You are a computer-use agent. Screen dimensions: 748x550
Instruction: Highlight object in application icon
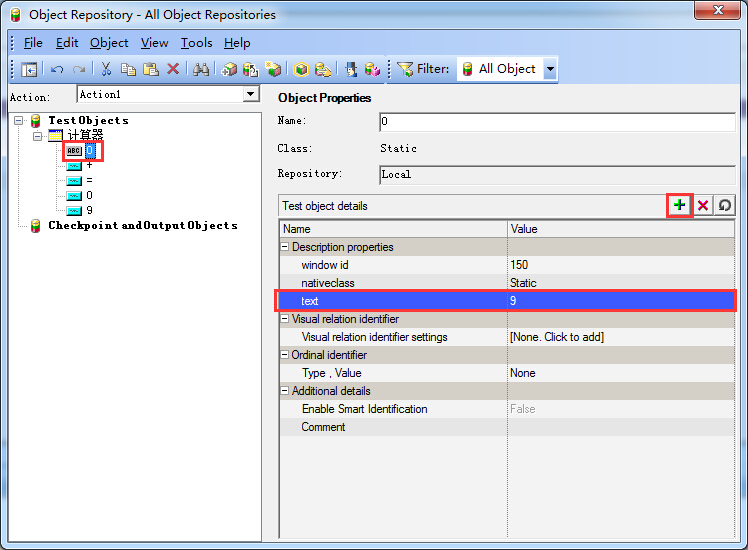[301, 70]
